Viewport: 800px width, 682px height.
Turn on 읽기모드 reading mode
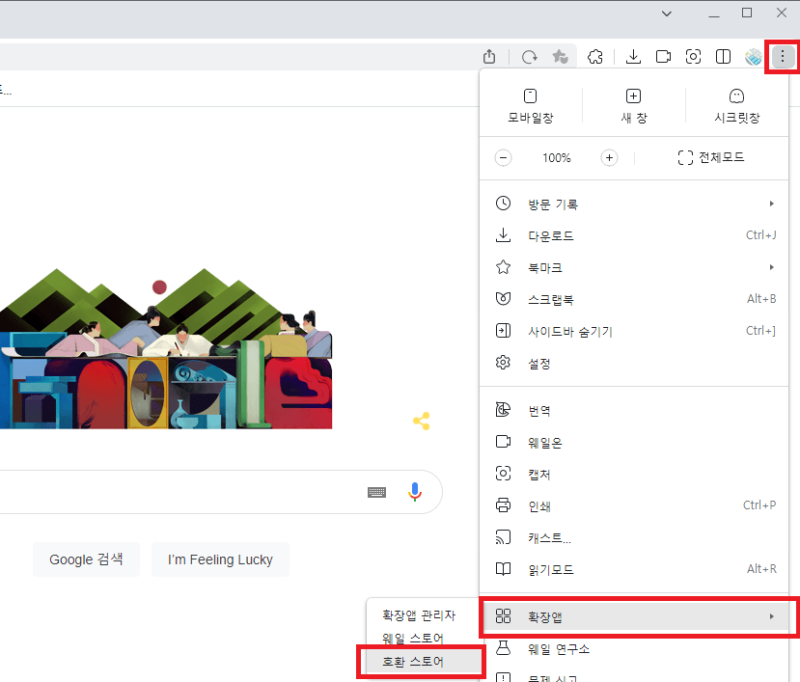tap(634, 569)
